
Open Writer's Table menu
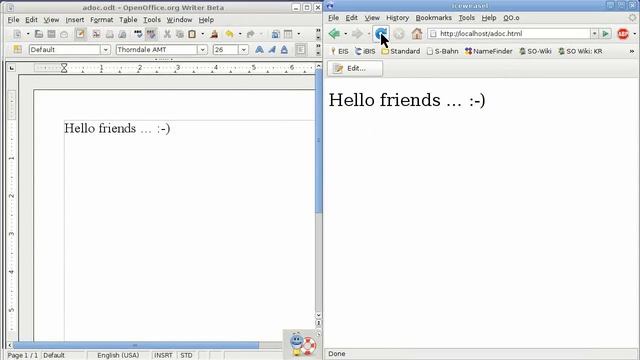click(128, 20)
